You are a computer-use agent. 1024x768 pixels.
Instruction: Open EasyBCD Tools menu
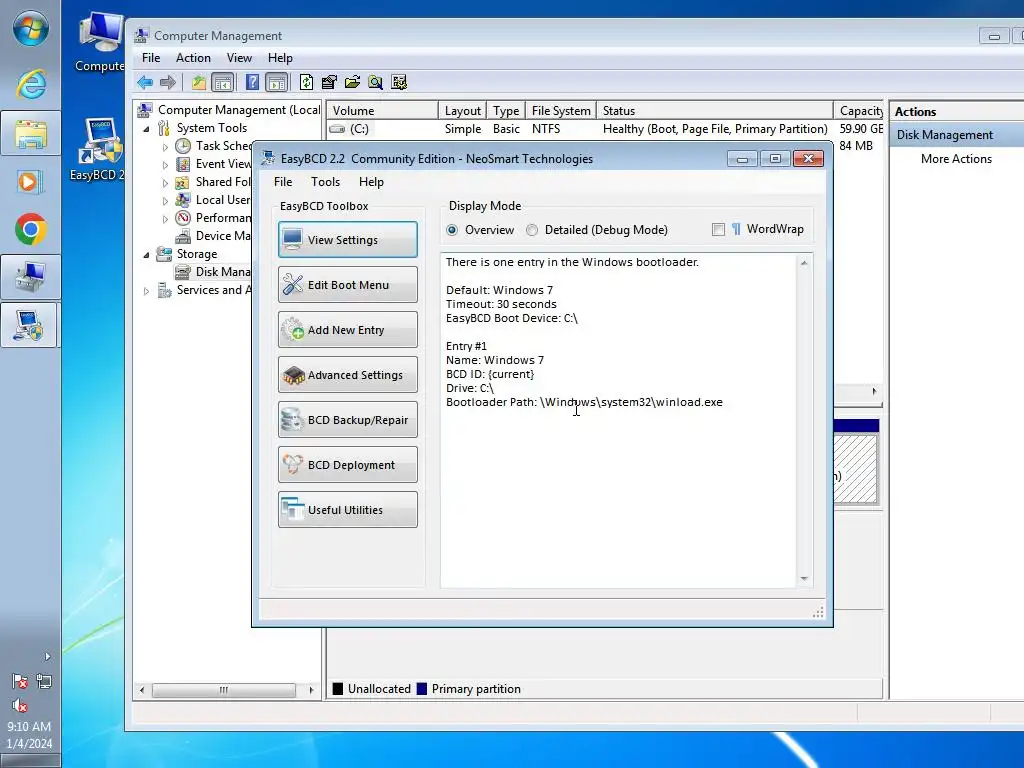point(325,182)
